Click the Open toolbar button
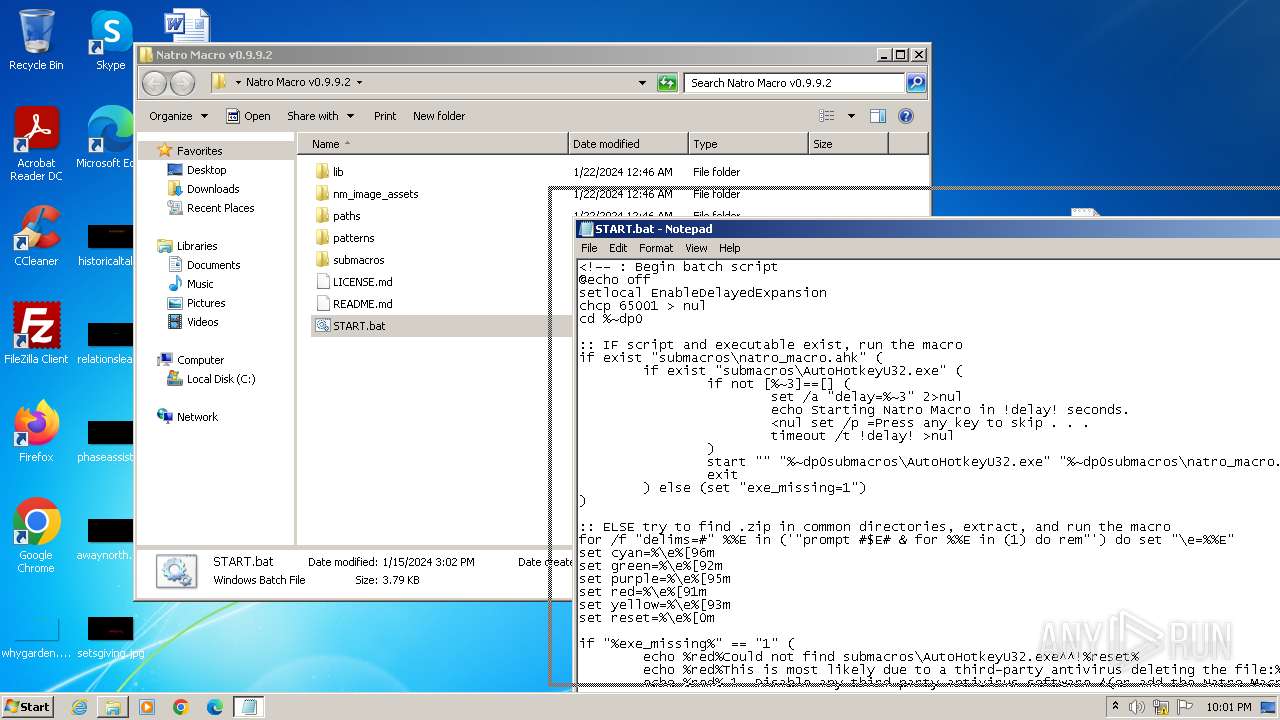1280x720 pixels. click(248, 116)
